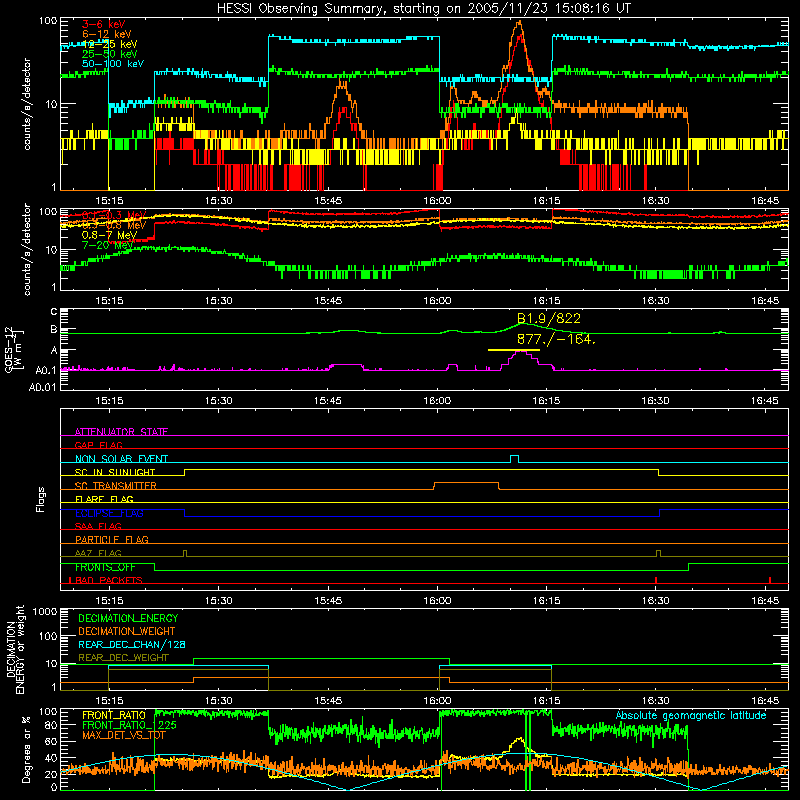Click the B1.9/822 flare annotation
The image size is (800, 800).
[549, 319]
